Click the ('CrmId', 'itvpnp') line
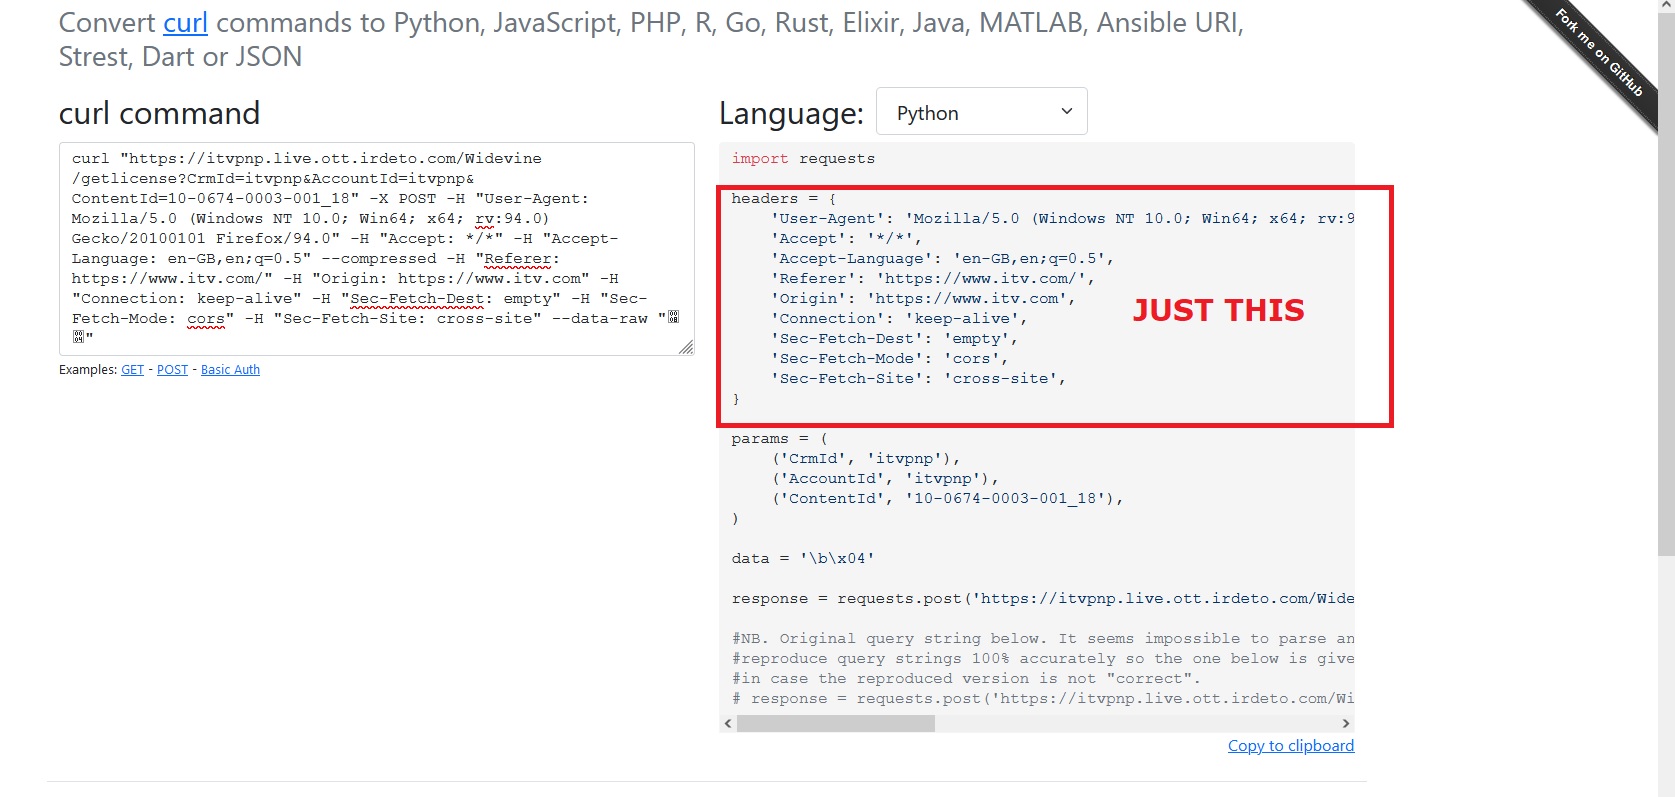Viewport: 1675px width, 797px height. (x=866, y=459)
